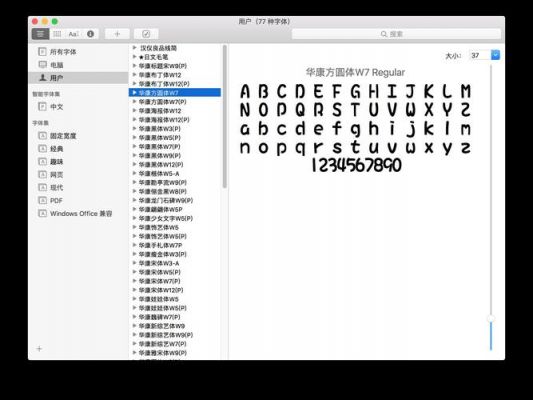This screenshot has height=400, width=533.
Task: Click the magnifier icon in the search field
Action: 384,34
